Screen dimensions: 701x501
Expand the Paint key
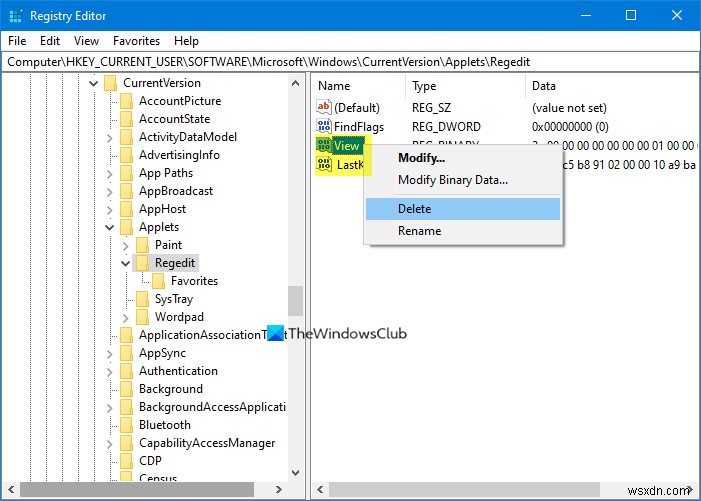pyautogui.click(x=126, y=246)
